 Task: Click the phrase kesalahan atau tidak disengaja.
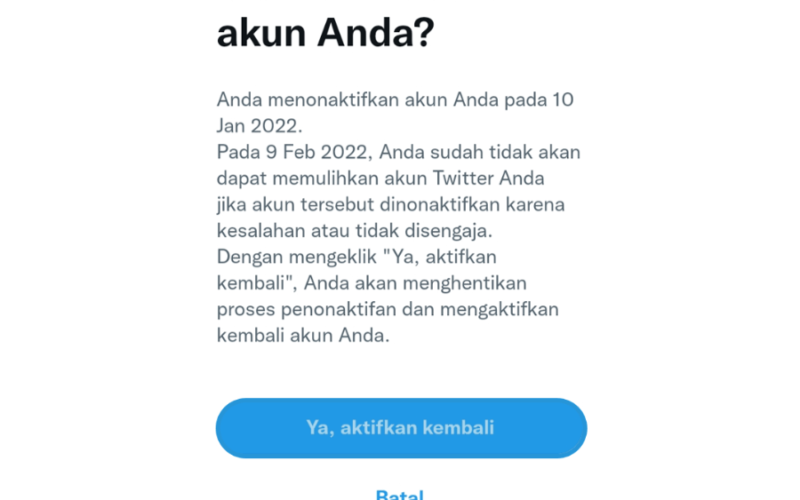coord(355,231)
